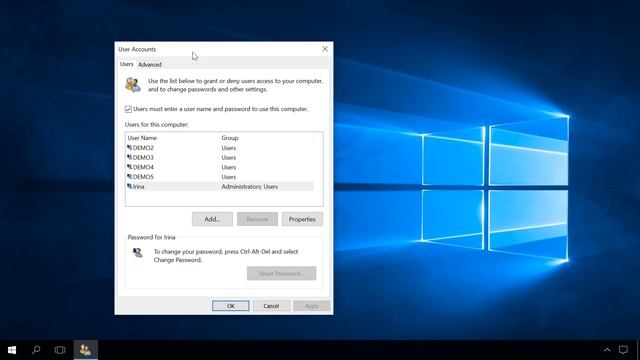Open taskbar search magnifier

36,350
